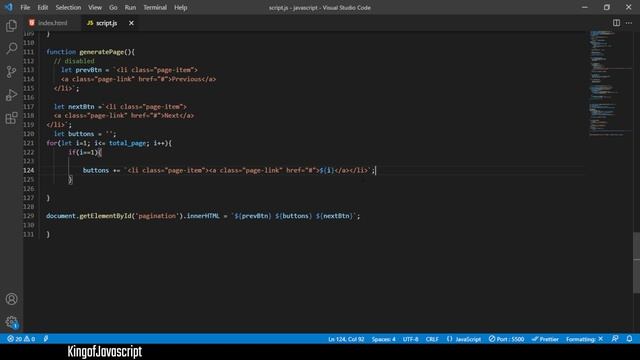
Task: Click innerHTML on line 129
Action: point(203,216)
